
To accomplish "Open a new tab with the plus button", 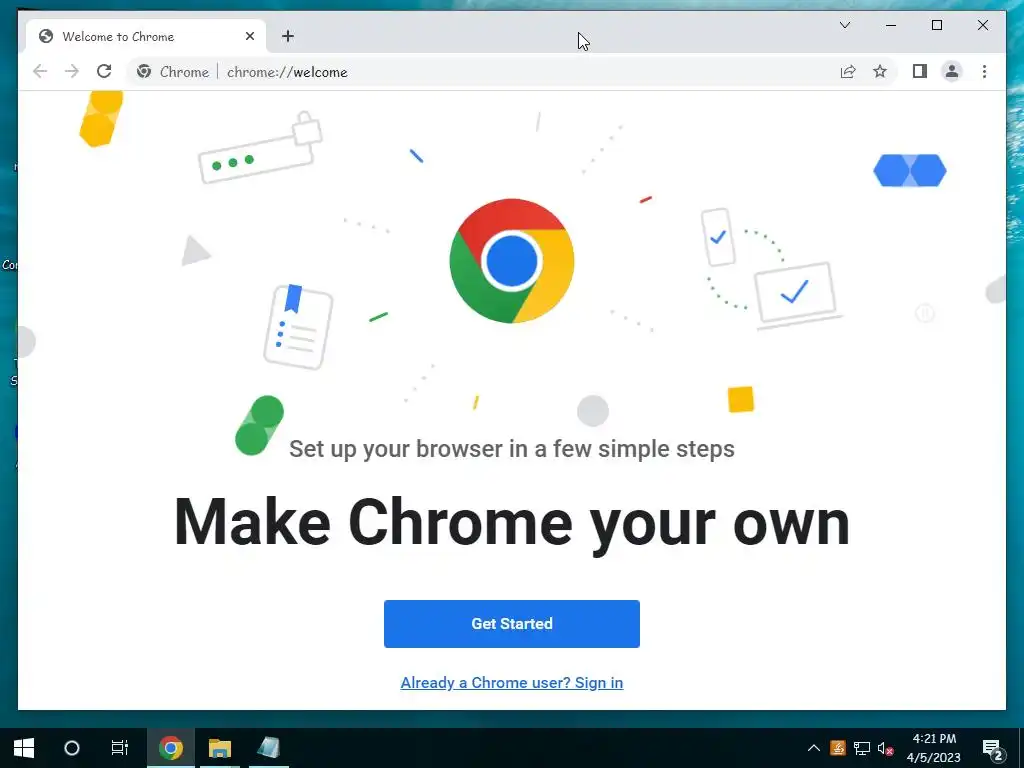I will pyautogui.click(x=288, y=36).
